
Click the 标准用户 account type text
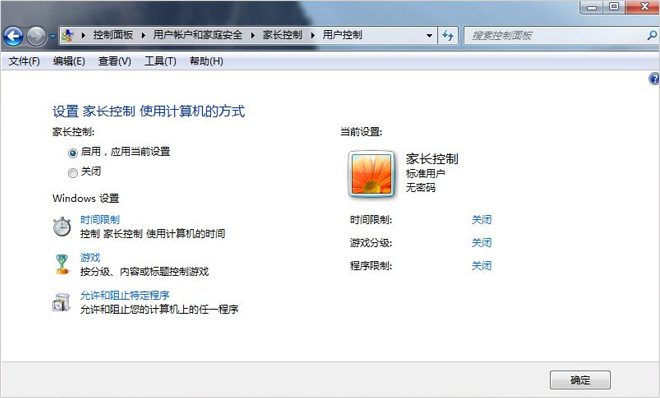coord(425,173)
